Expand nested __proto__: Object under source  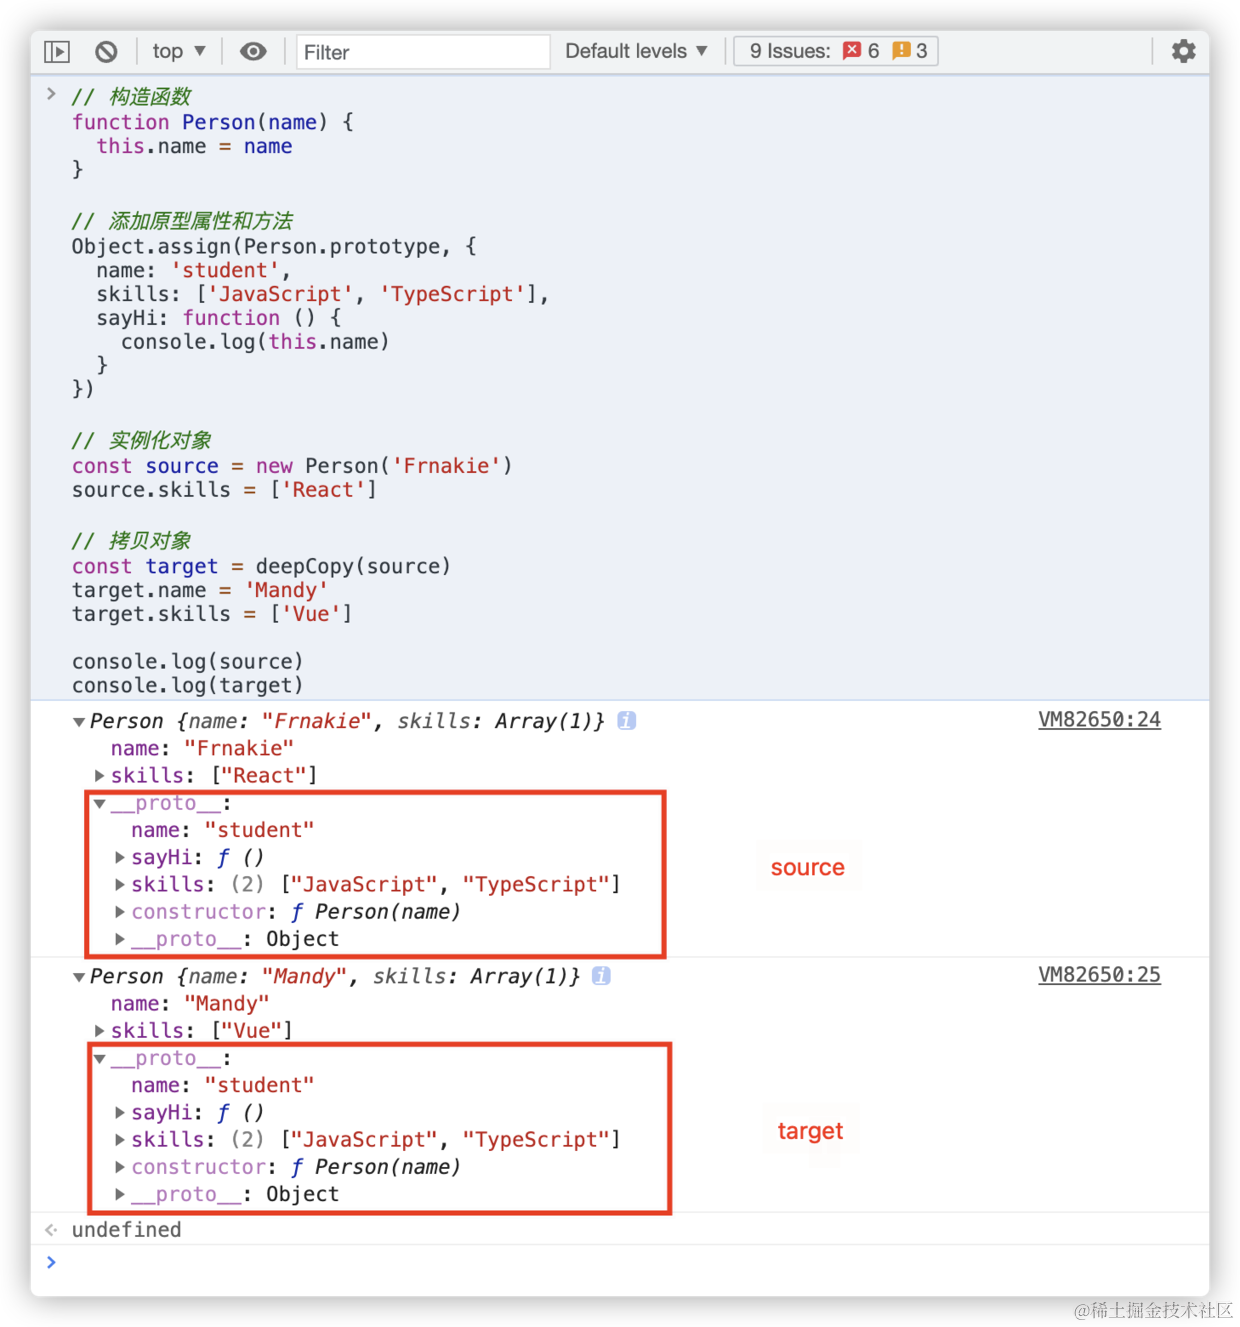coord(120,939)
